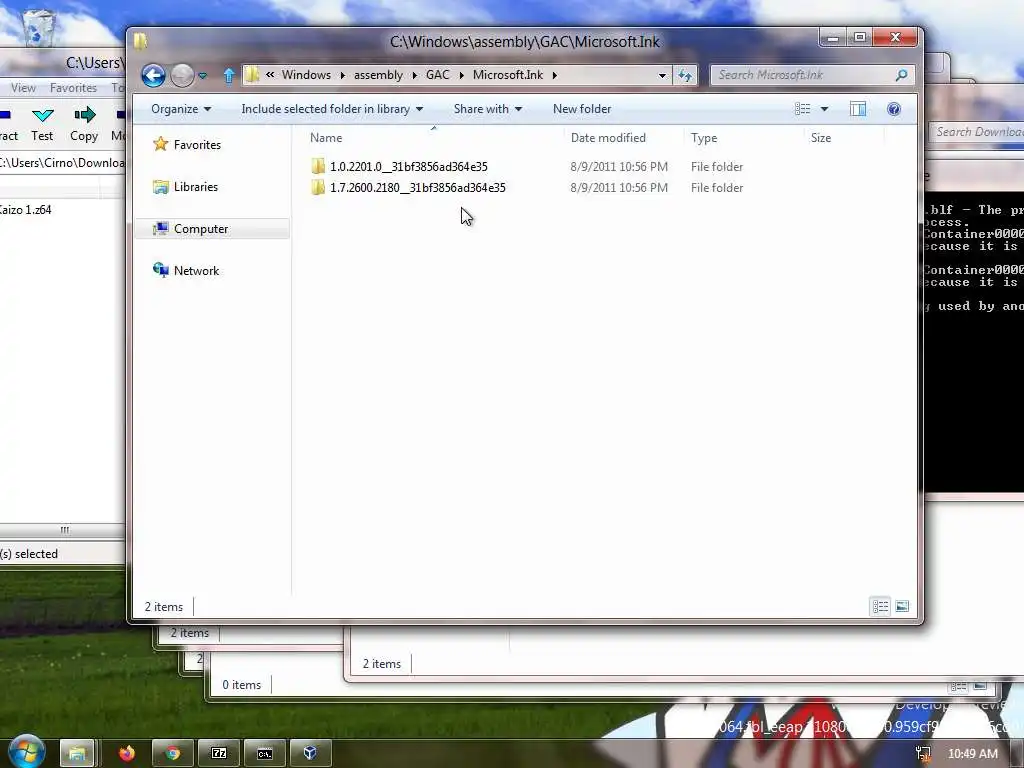1024x768 pixels.
Task: Click folder icon of 1.0.2201.0 row
Action: coord(318,167)
